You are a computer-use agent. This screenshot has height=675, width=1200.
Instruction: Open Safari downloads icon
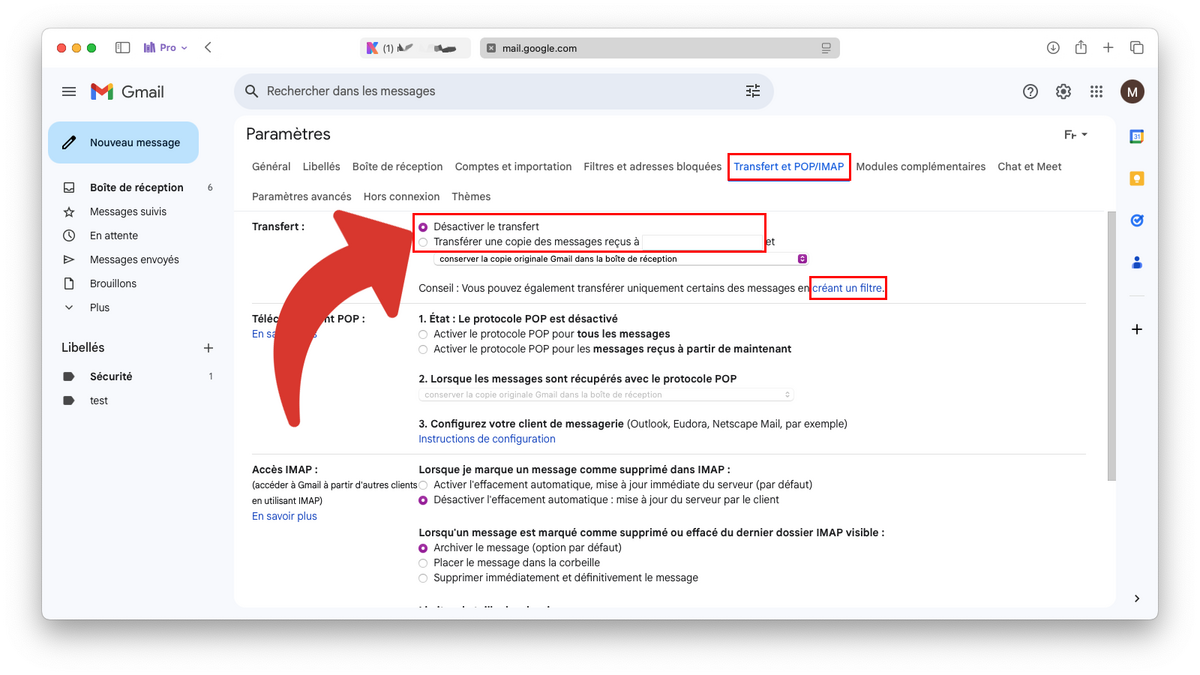(1053, 47)
